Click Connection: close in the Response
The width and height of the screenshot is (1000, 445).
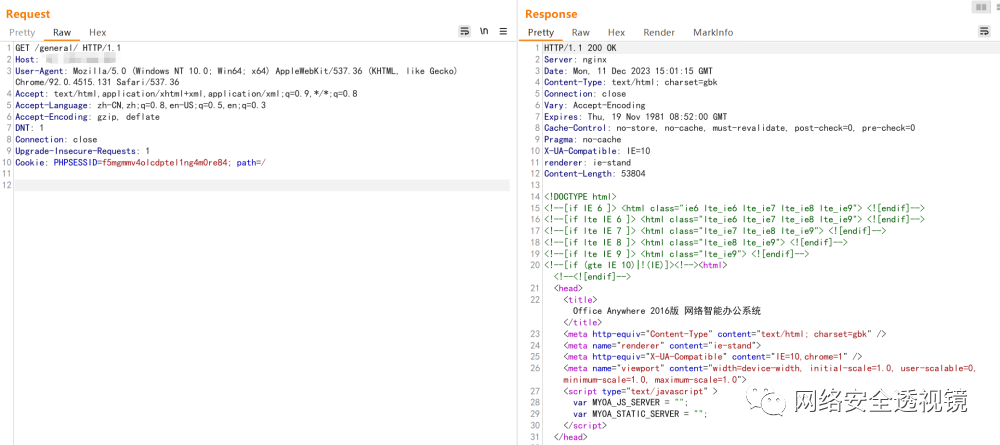coord(585,94)
